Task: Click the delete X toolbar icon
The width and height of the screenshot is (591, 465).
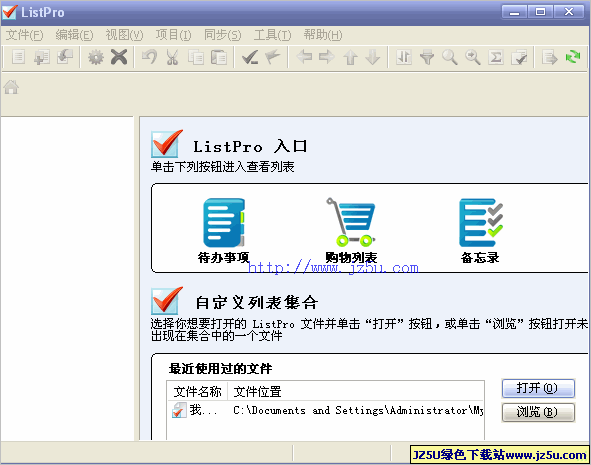Action: [119, 57]
